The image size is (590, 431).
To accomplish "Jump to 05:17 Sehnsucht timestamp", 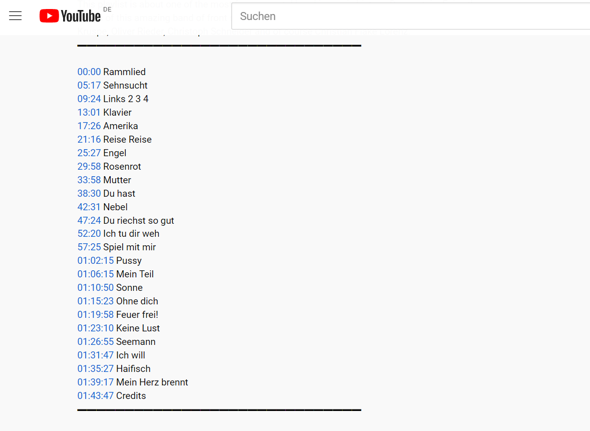I will 89,85.
